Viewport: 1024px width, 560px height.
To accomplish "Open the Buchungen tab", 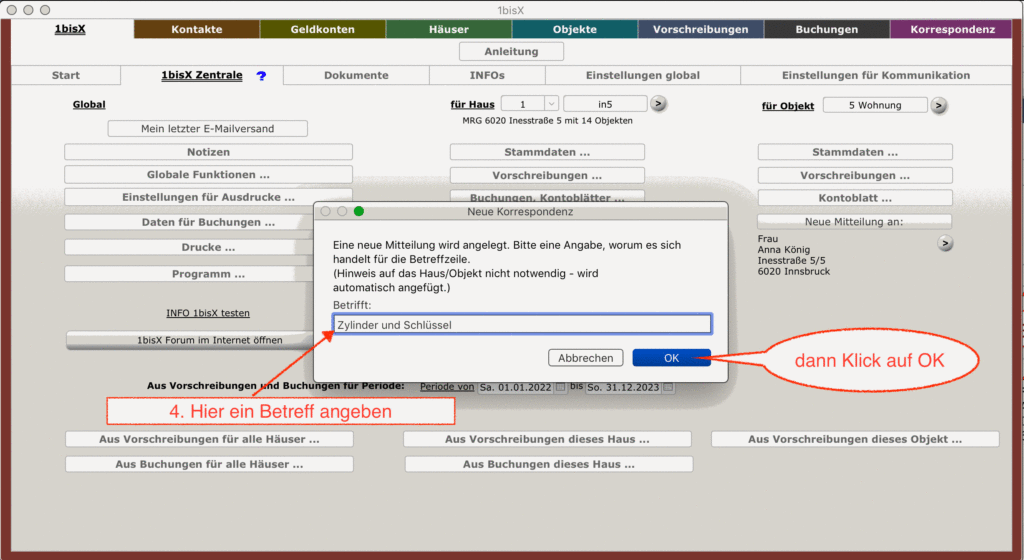I will click(827, 29).
